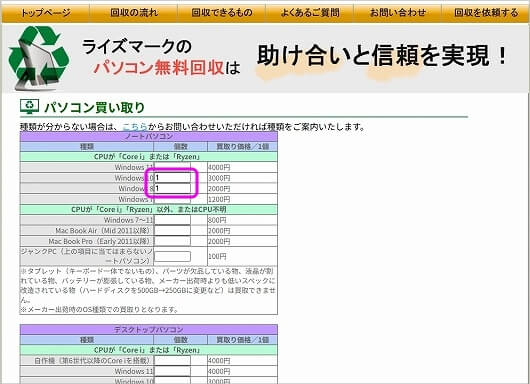Click the monitor recycle icon beside パソコン買い取り
The height and width of the screenshot is (384, 530).
pos(29,107)
